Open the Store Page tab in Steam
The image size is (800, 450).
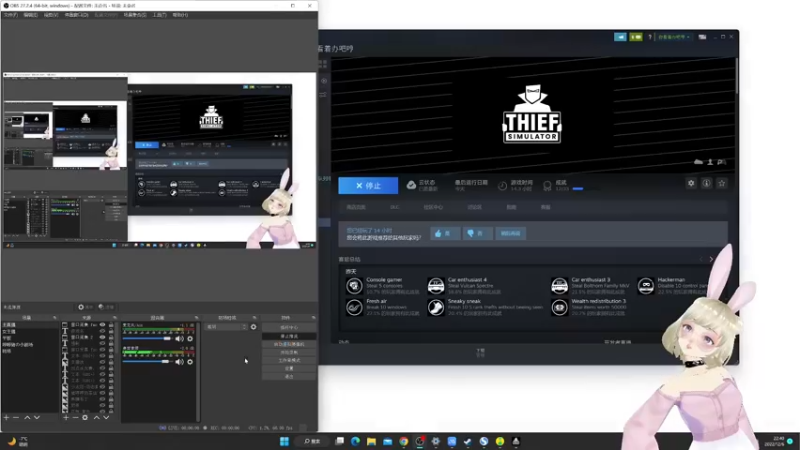[356, 207]
